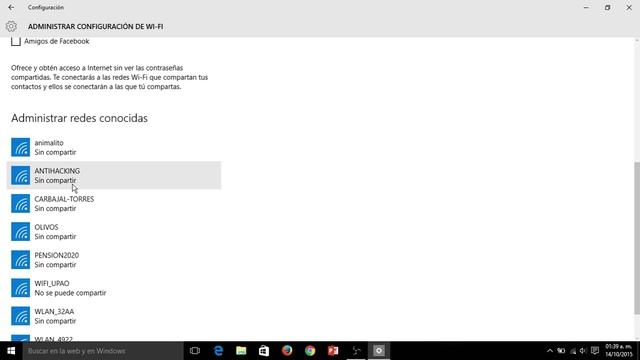Click the volume speaker tray icon
Screen dimensions: 640x360
(x=583, y=351)
